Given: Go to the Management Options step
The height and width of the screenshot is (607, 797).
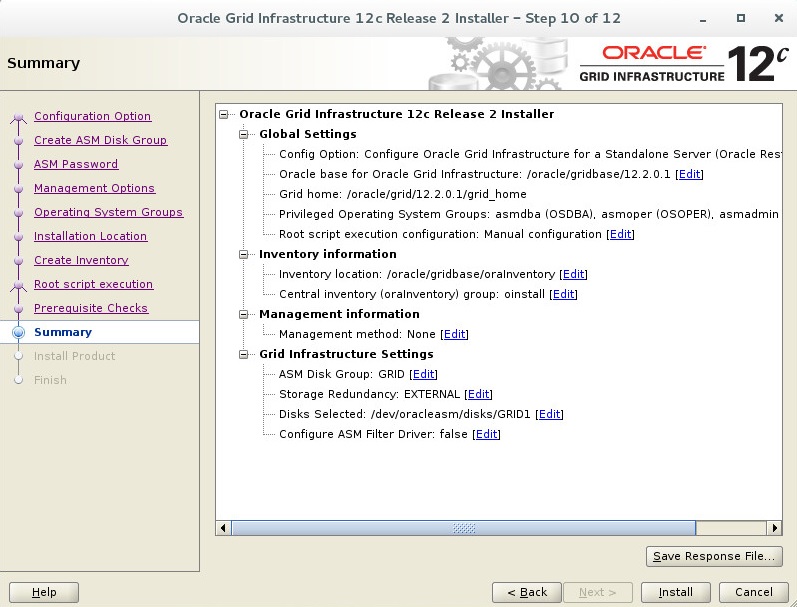Looking at the screenshot, I should point(95,188).
